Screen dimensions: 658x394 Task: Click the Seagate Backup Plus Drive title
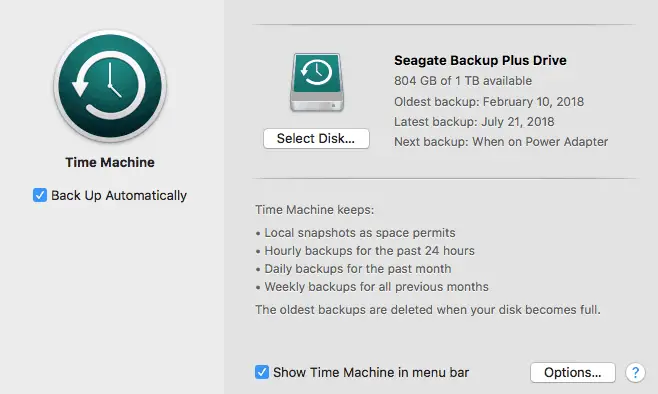(x=480, y=60)
